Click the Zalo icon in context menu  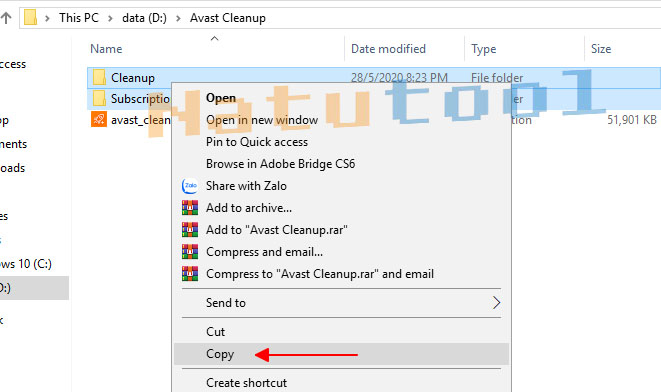tap(190, 185)
